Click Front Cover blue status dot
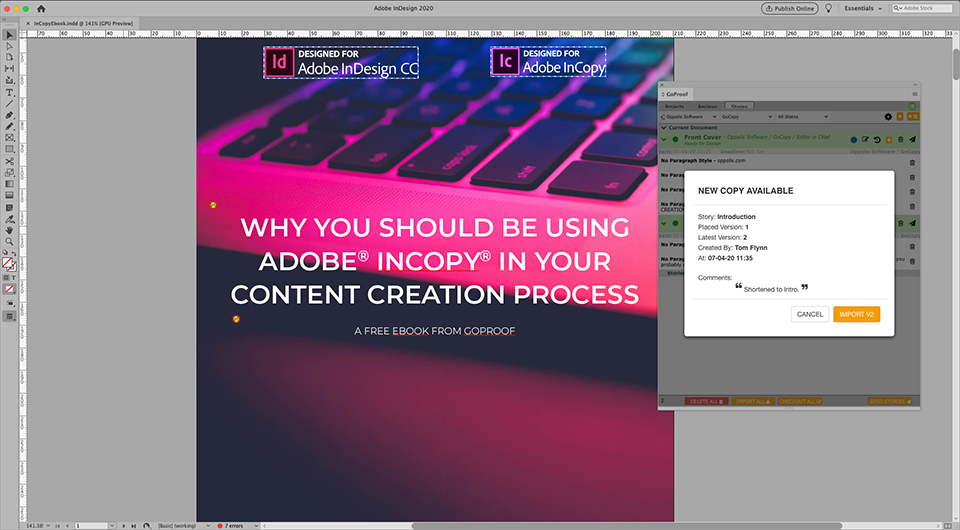The height and width of the screenshot is (530, 960). tap(853, 140)
